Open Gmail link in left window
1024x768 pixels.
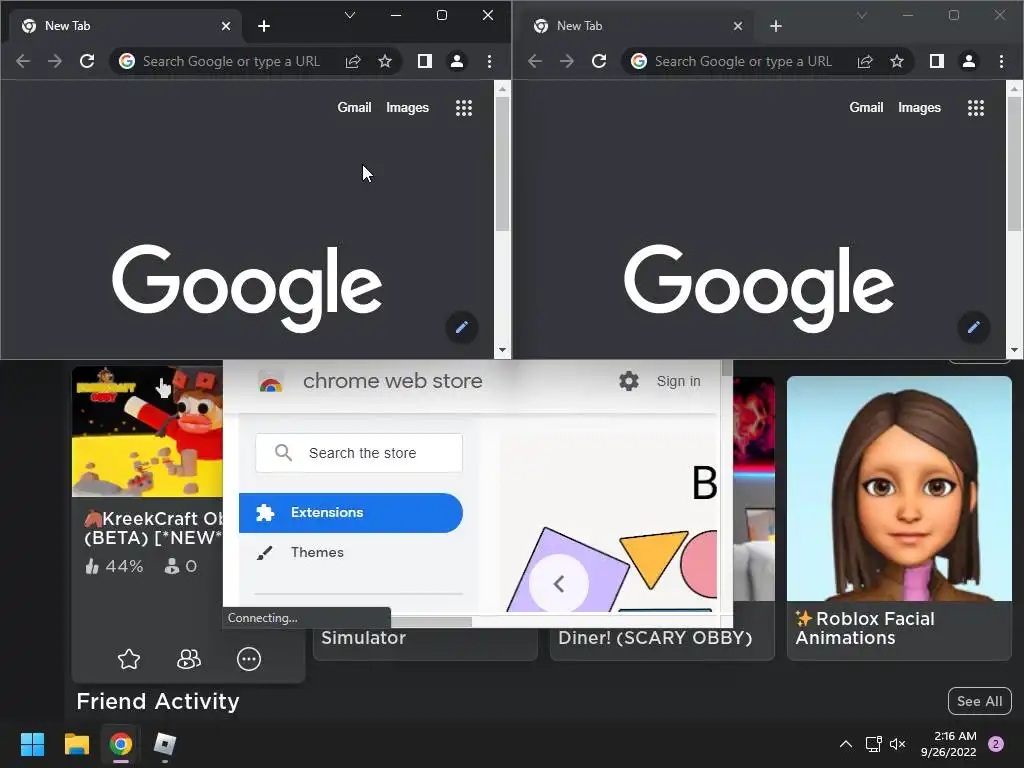[354, 108]
